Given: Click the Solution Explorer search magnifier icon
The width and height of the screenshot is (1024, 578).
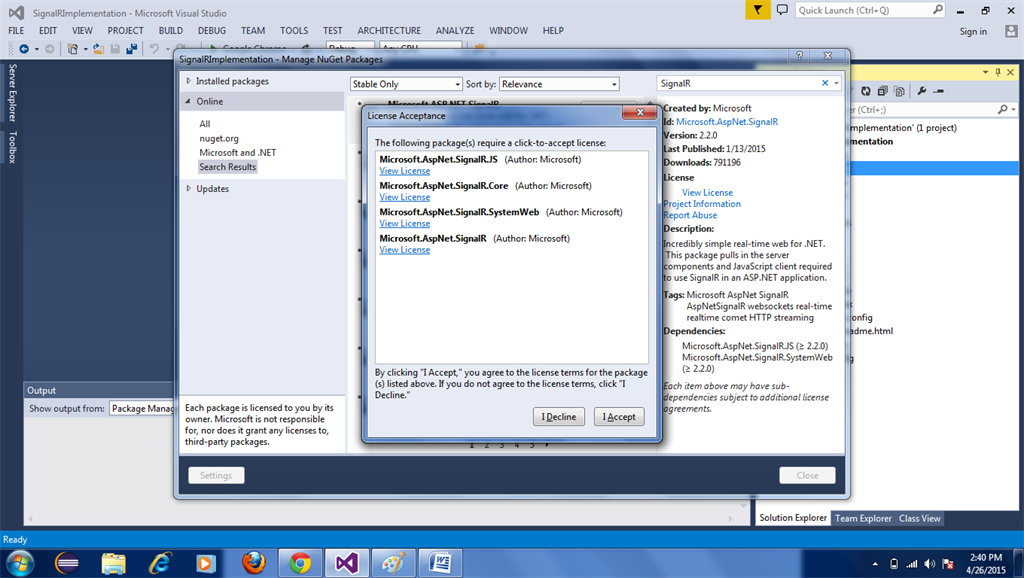Looking at the screenshot, I should [x=1002, y=109].
